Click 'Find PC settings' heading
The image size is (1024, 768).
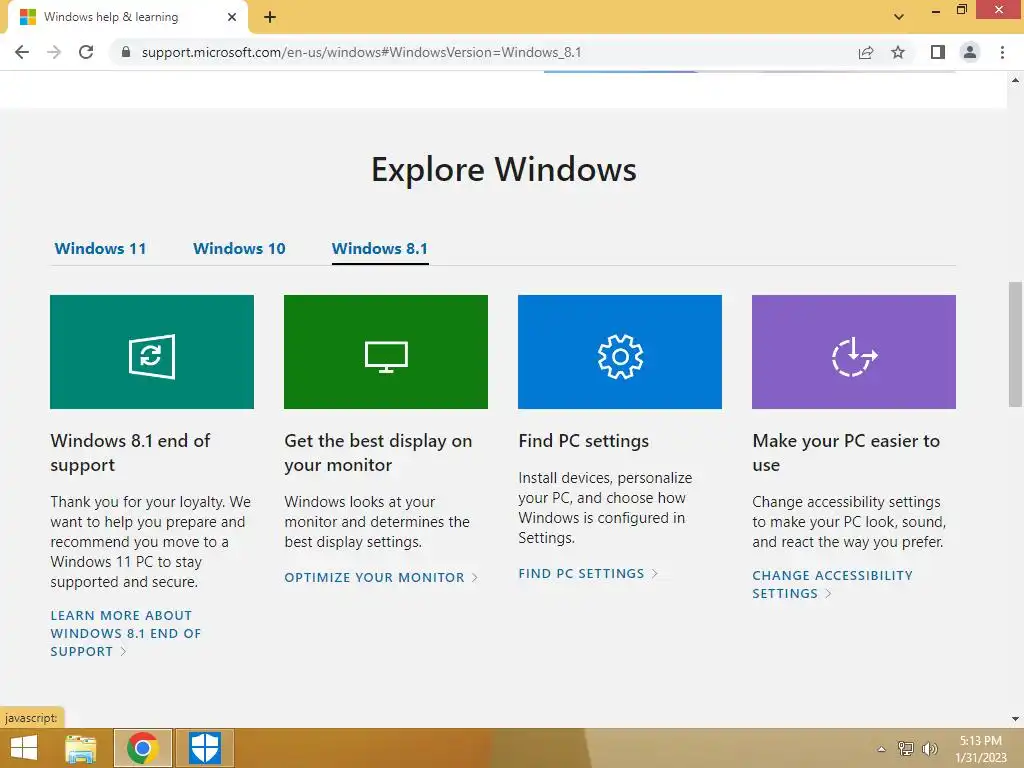583,441
